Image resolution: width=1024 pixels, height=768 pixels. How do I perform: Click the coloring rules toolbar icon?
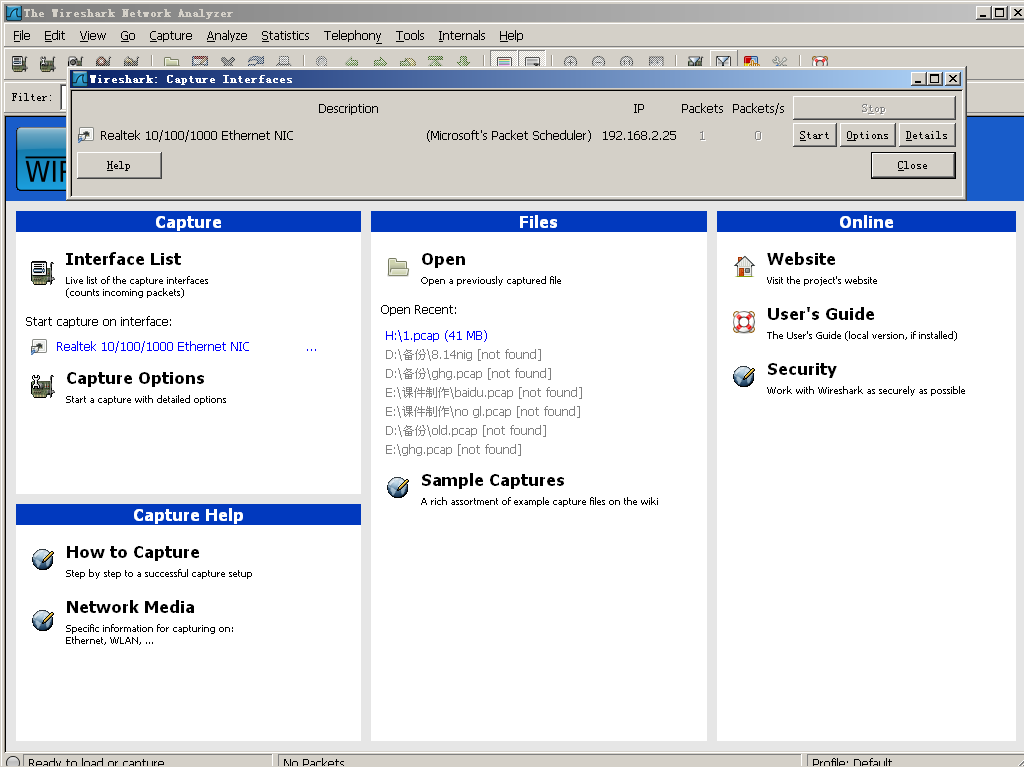pyautogui.click(x=751, y=63)
